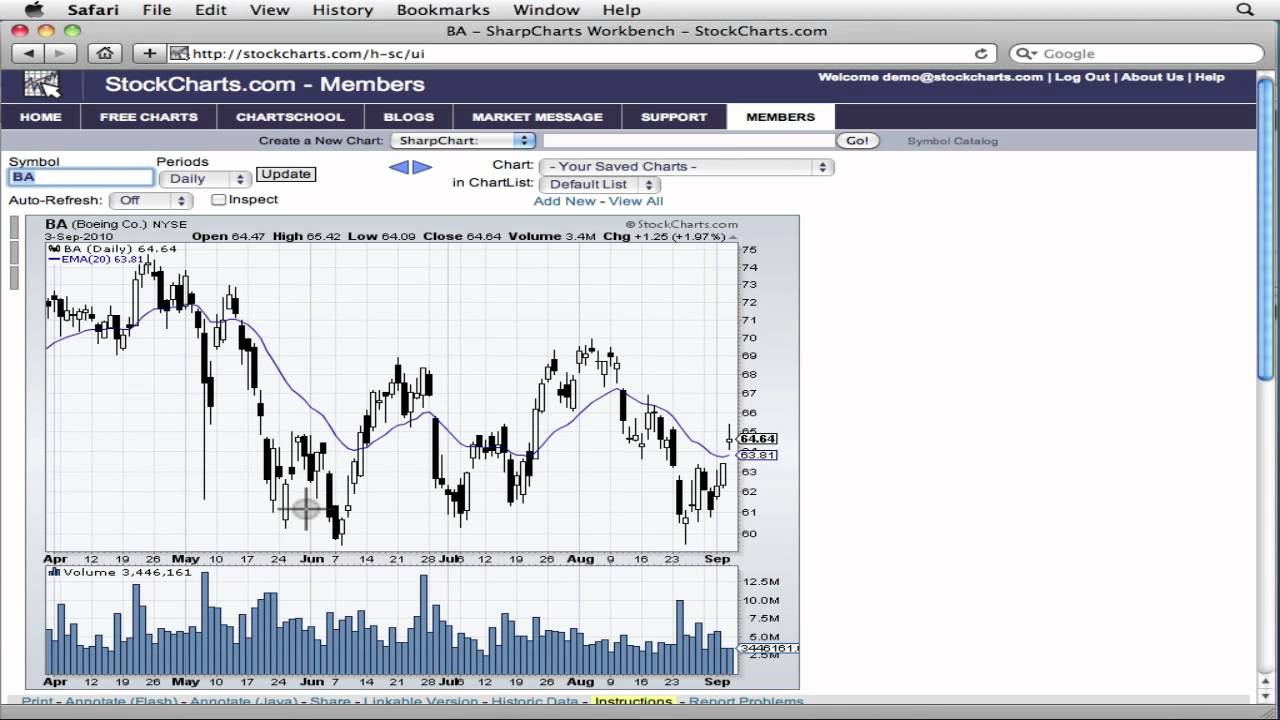This screenshot has width=1280, height=720.
Task: Open the BLOGS tab
Action: tap(408, 117)
